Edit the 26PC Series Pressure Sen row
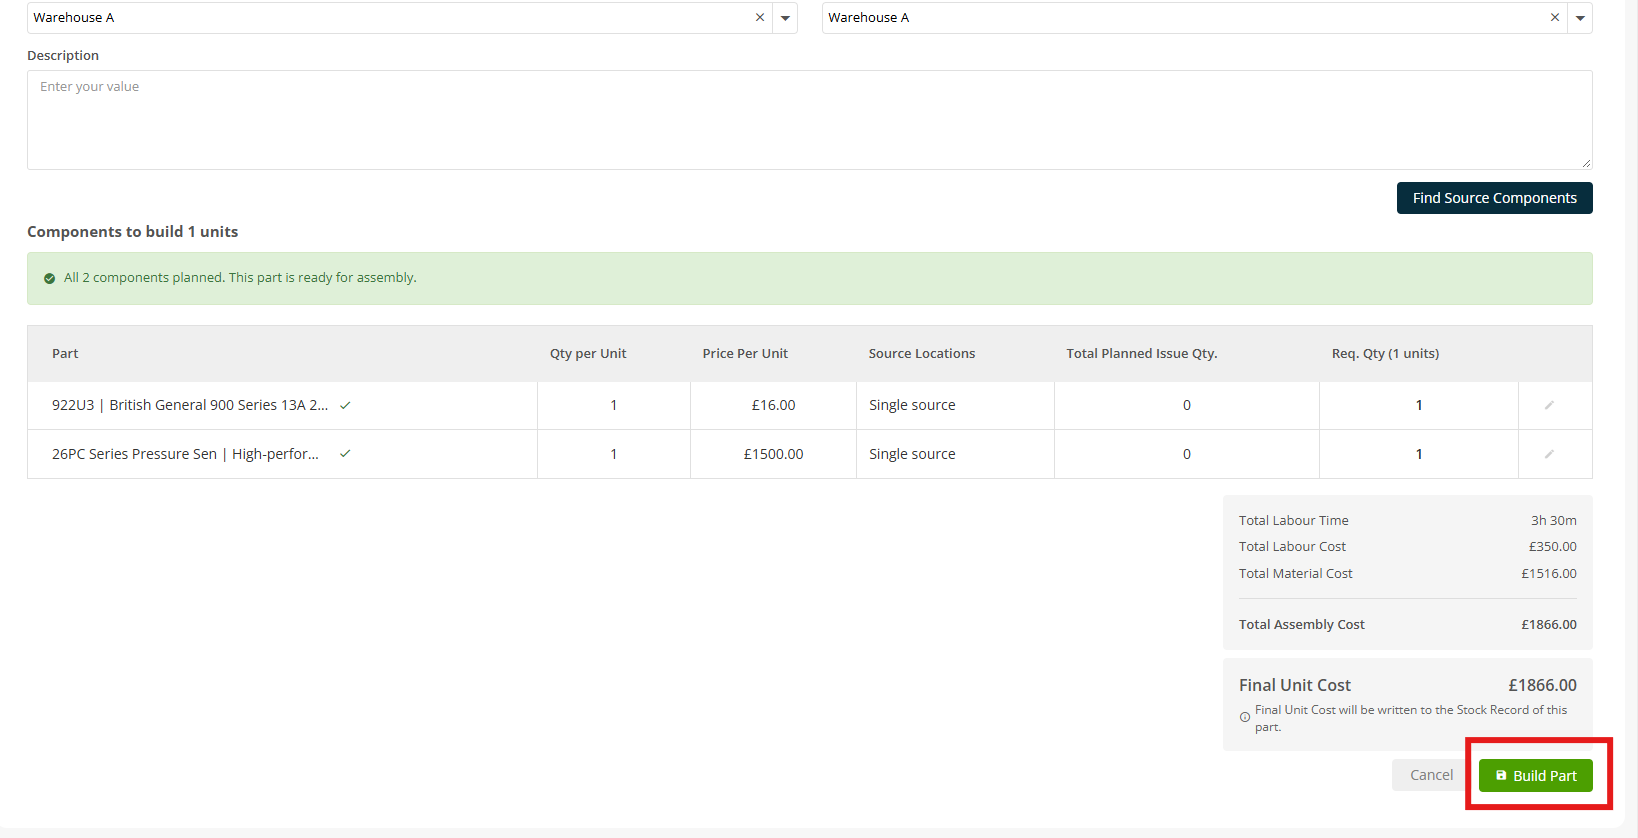 tap(1549, 454)
